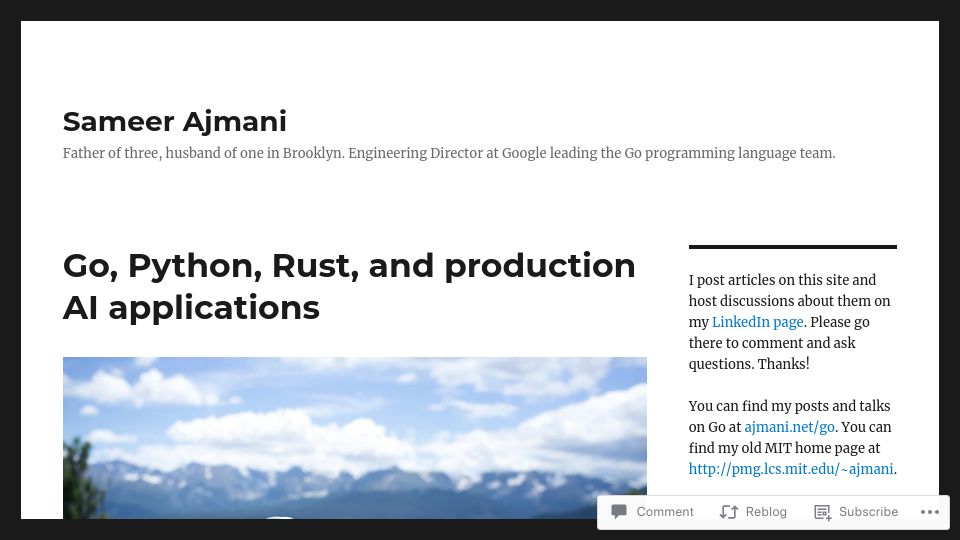Viewport: 960px width, 540px height.
Task: Select the Reblog label in action bar
Action: [x=766, y=511]
